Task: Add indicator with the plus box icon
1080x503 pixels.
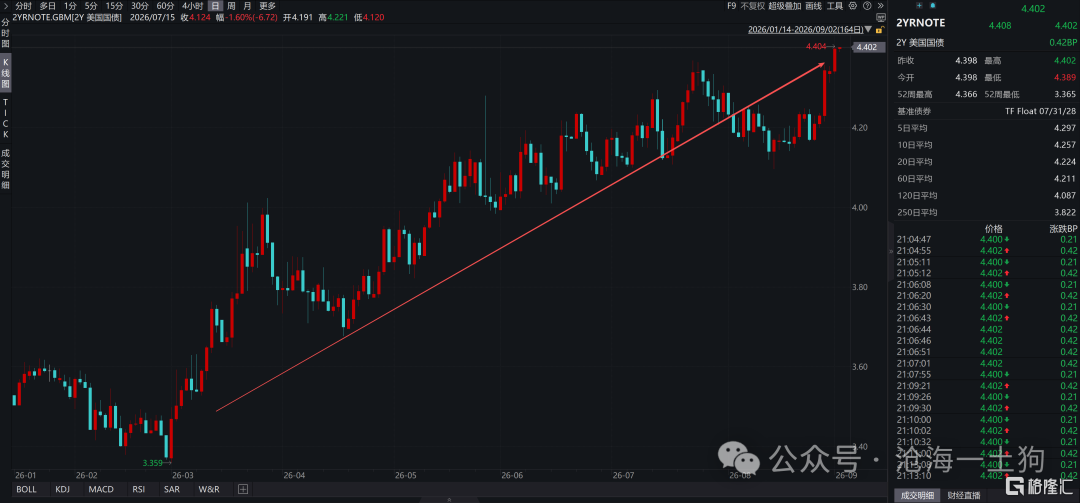Action: pyautogui.click(x=242, y=489)
